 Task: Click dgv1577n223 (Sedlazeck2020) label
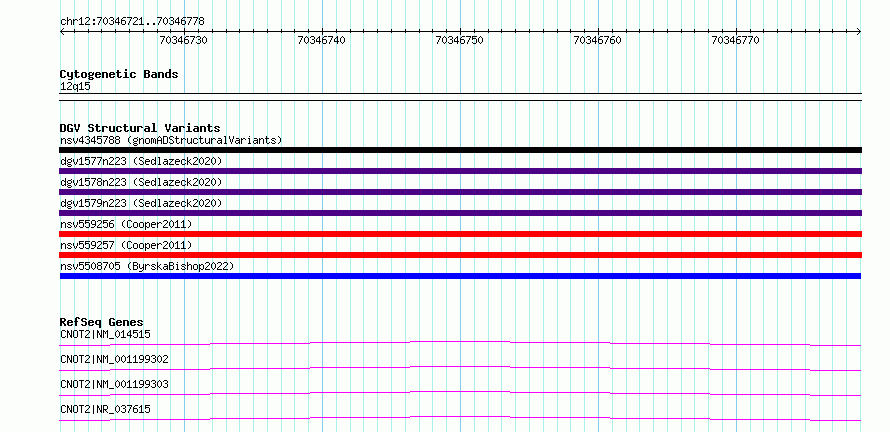[x=141, y=161]
